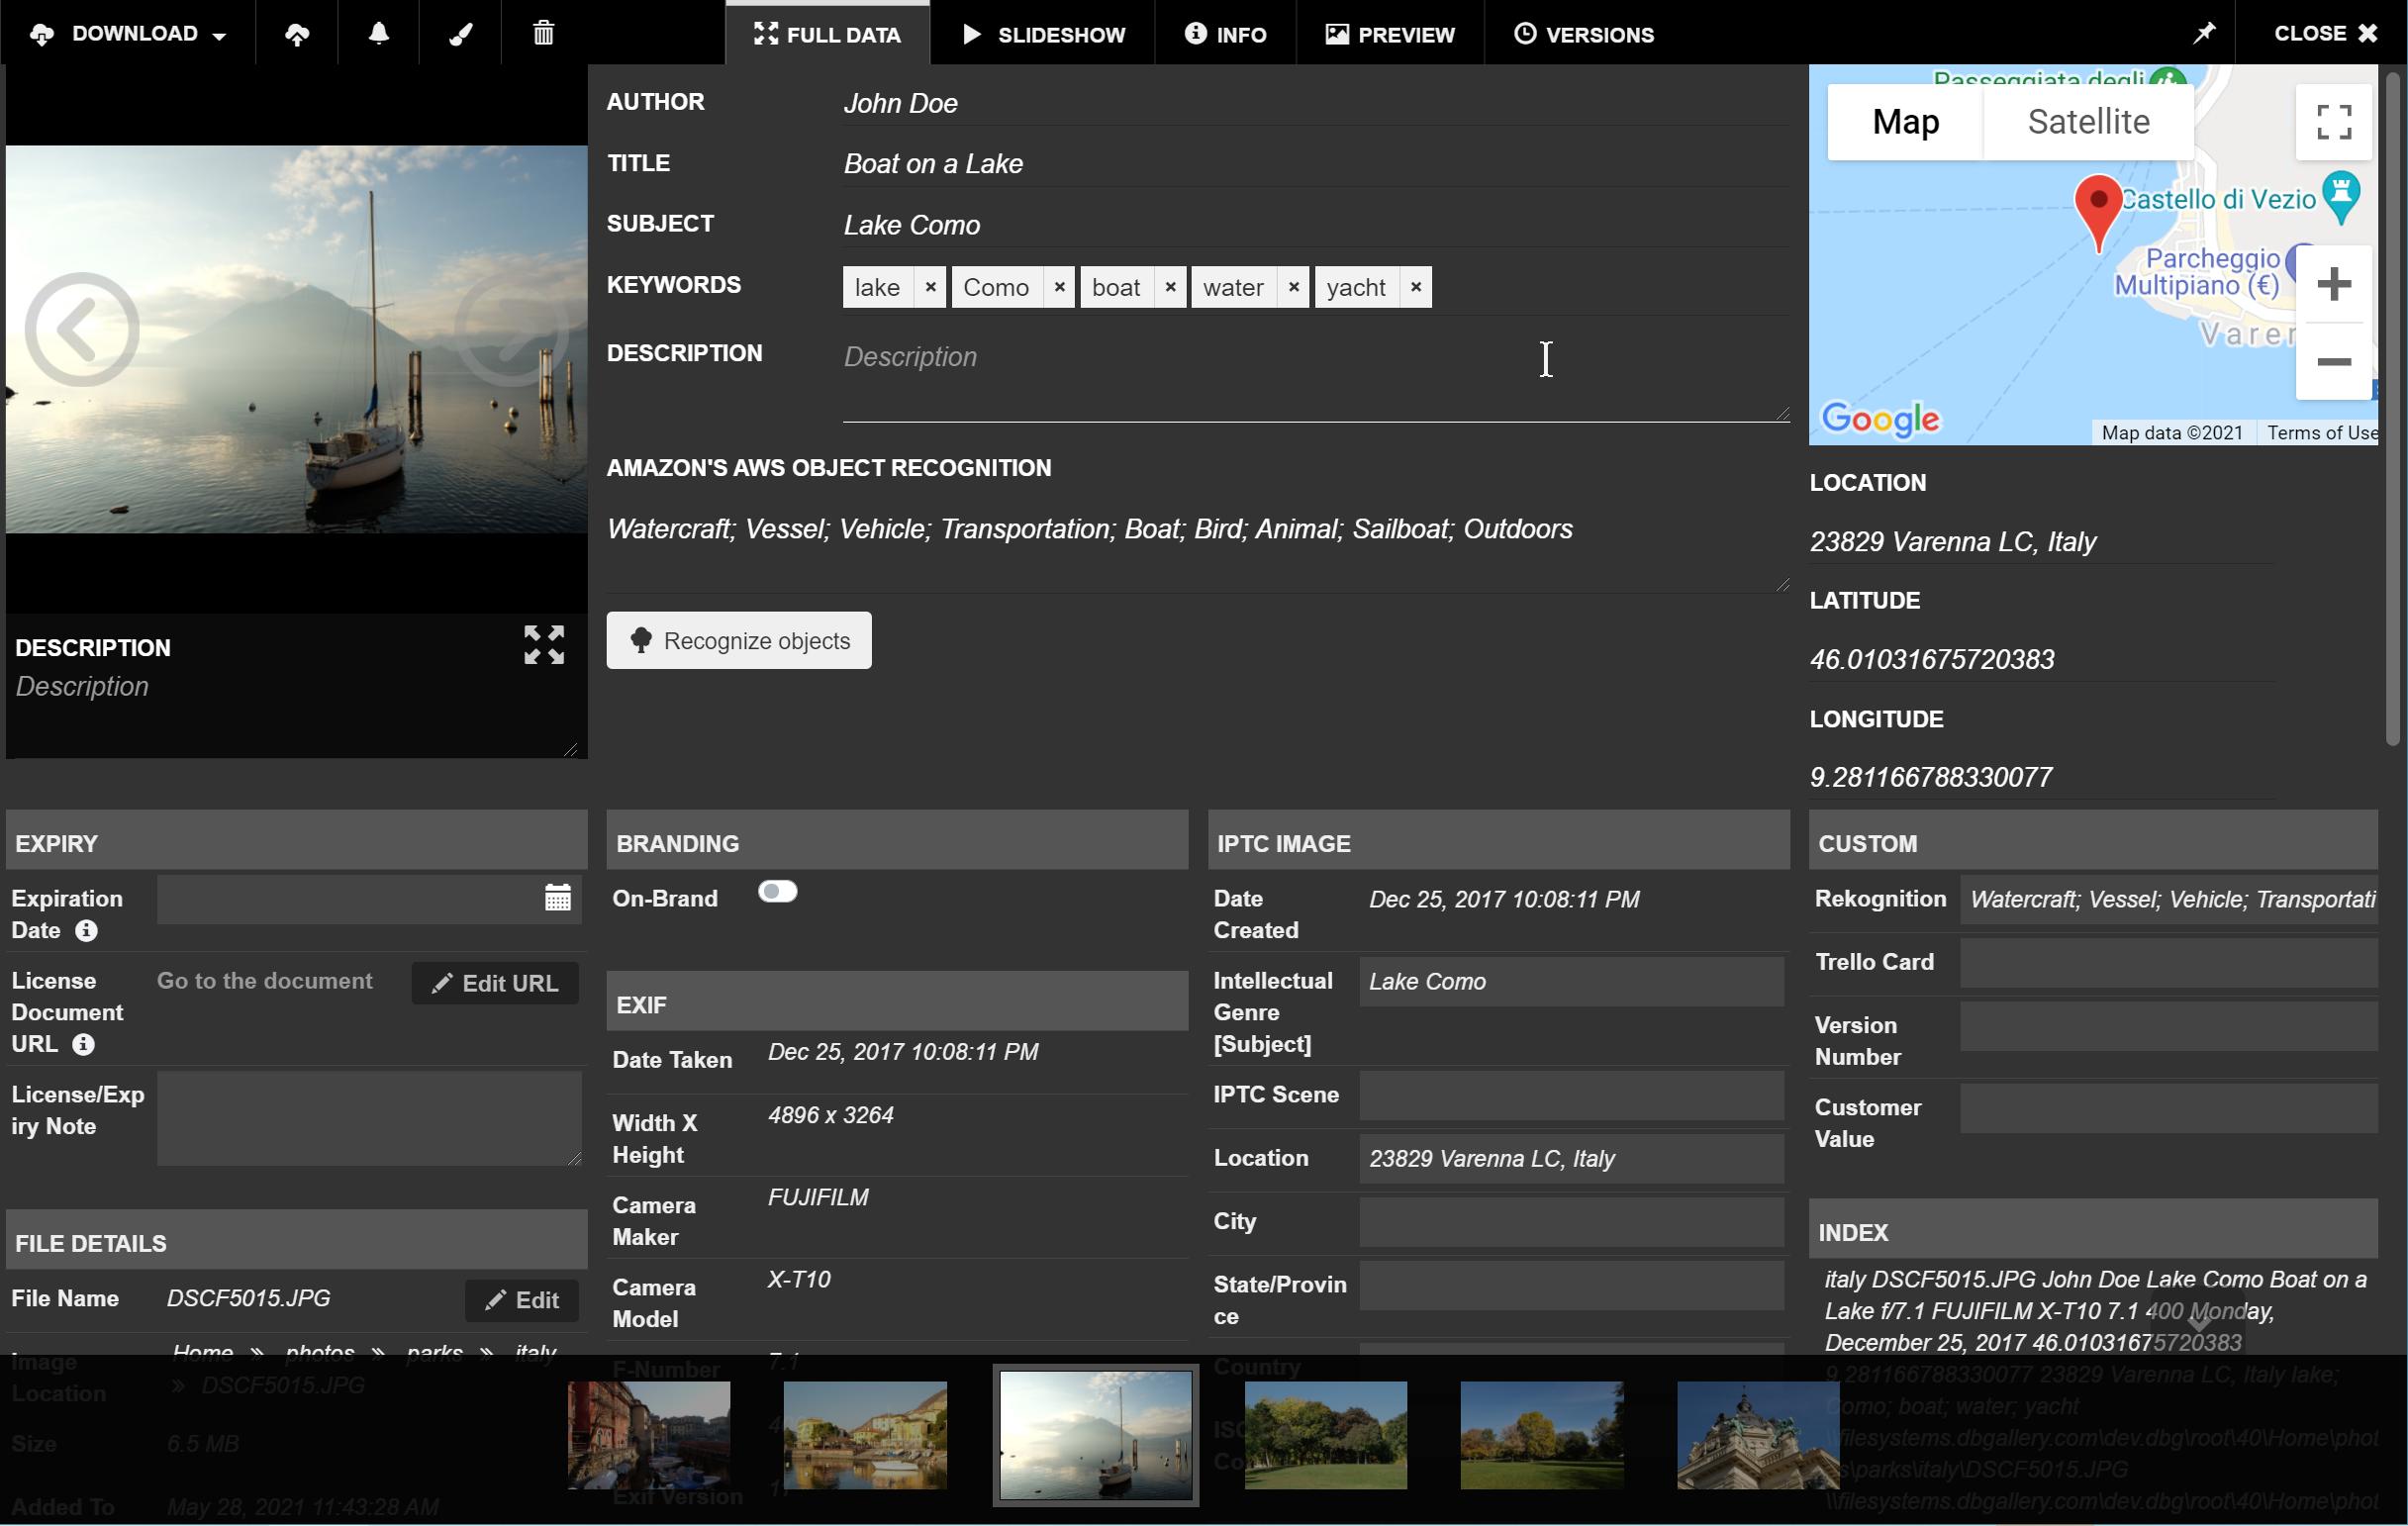Open the Download dropdown menu
Image resolution: width=2408 pixels, height=1526 pixels.
128,34
